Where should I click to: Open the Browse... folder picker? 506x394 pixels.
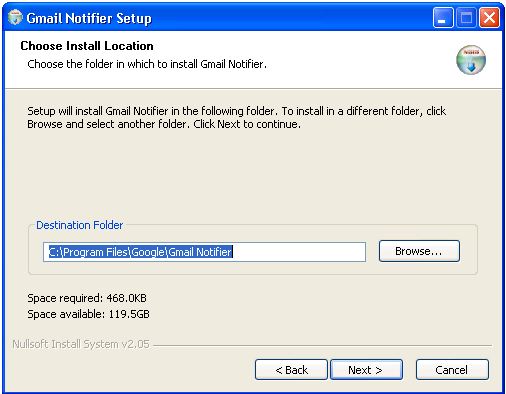click(419, 251)
